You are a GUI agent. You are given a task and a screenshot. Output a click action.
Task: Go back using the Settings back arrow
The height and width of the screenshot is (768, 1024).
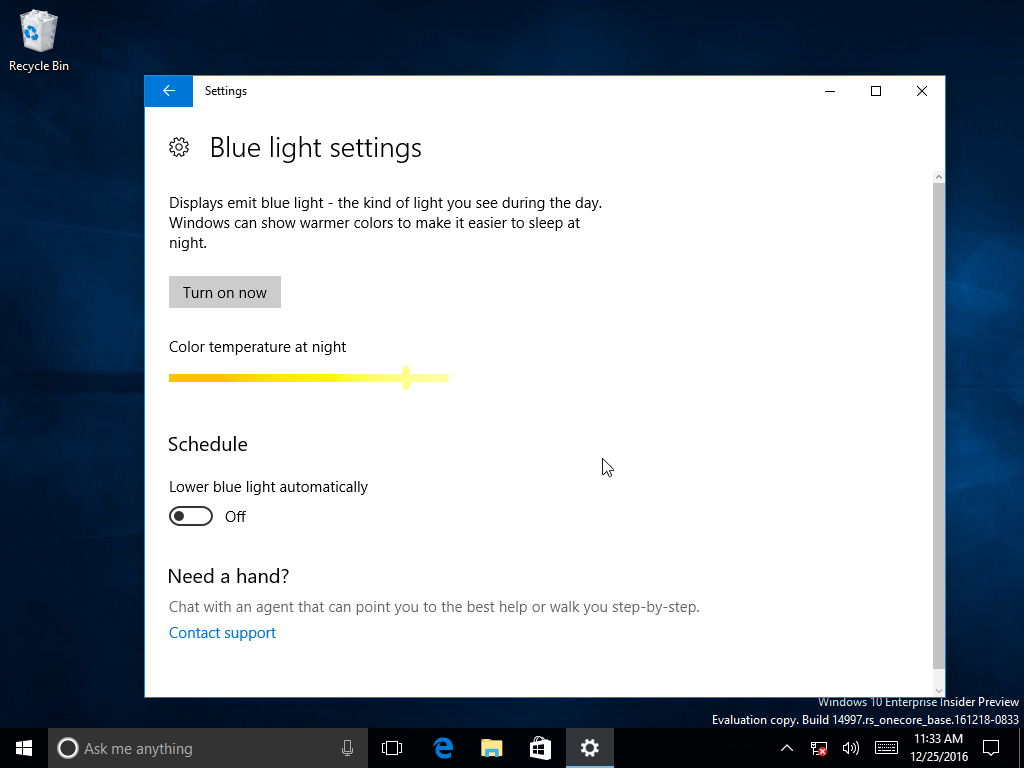coord(168,91)
